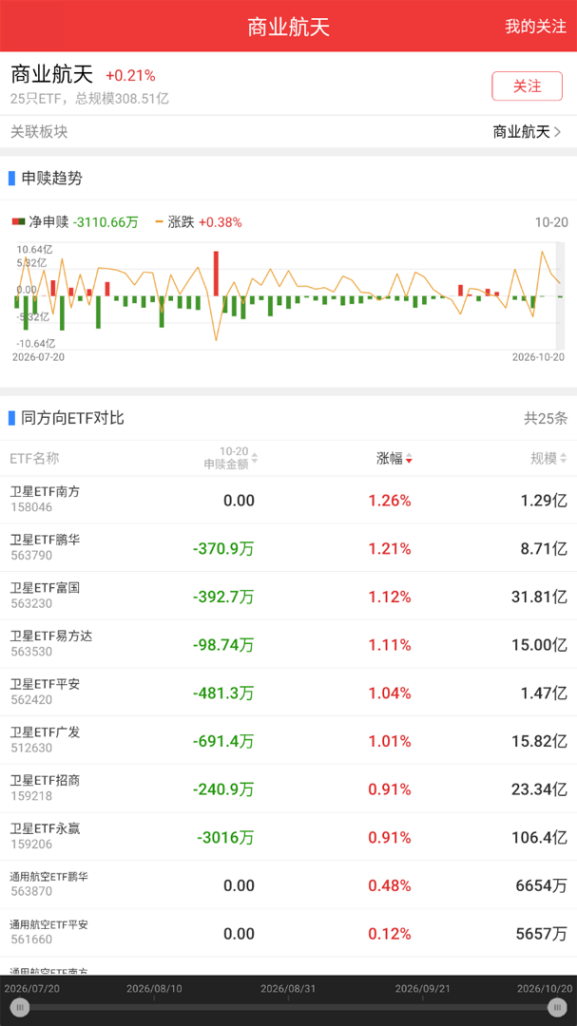
Task: Open 通用航空ETF平安 561660 row
Action: tap(288, 932)
